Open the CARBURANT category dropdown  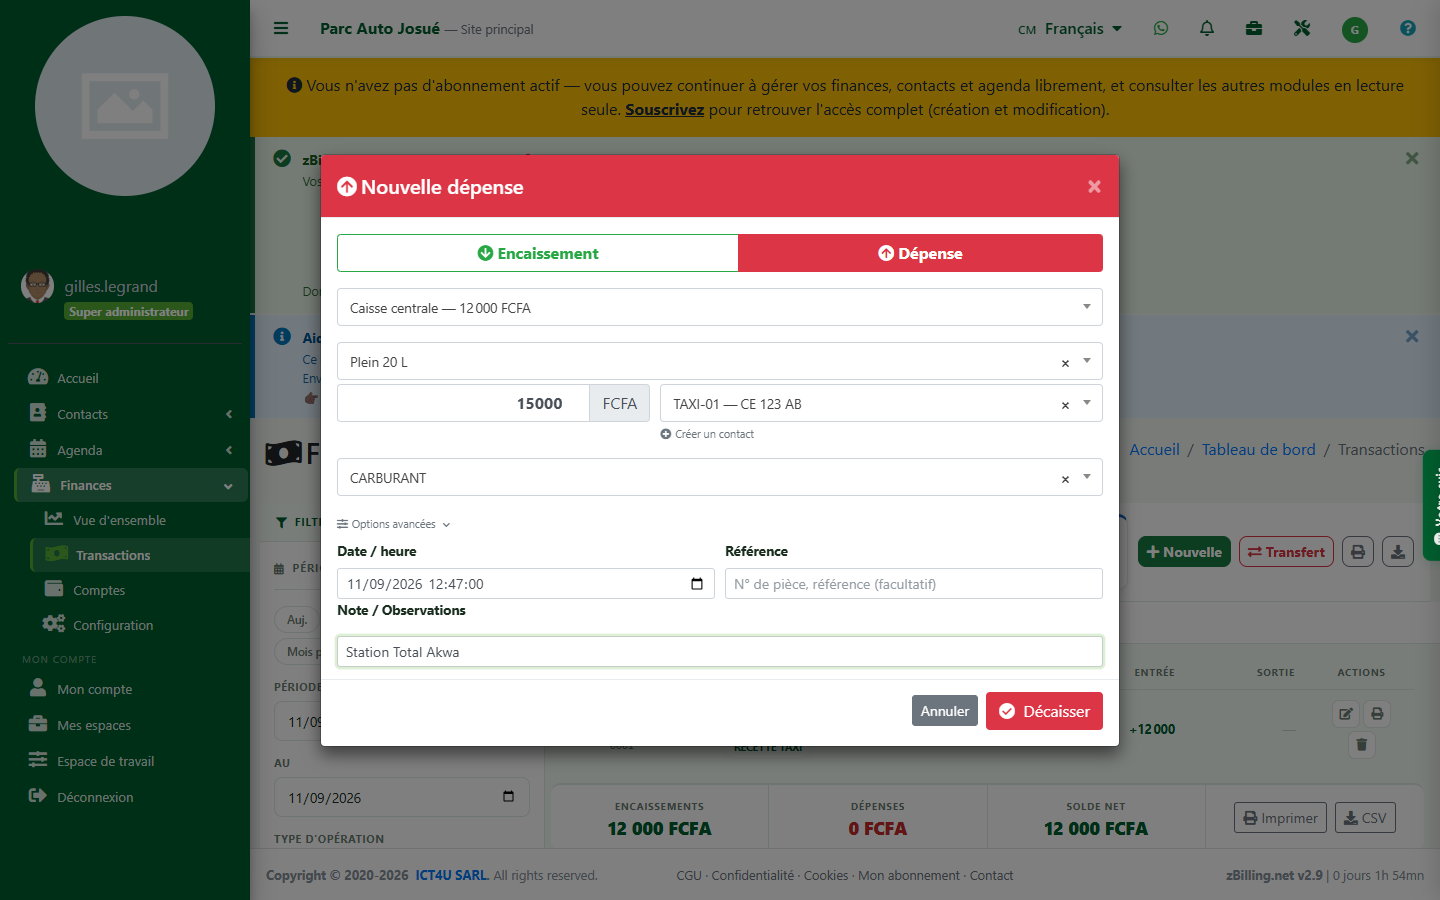pyautogui.click(x=720, y=477)
